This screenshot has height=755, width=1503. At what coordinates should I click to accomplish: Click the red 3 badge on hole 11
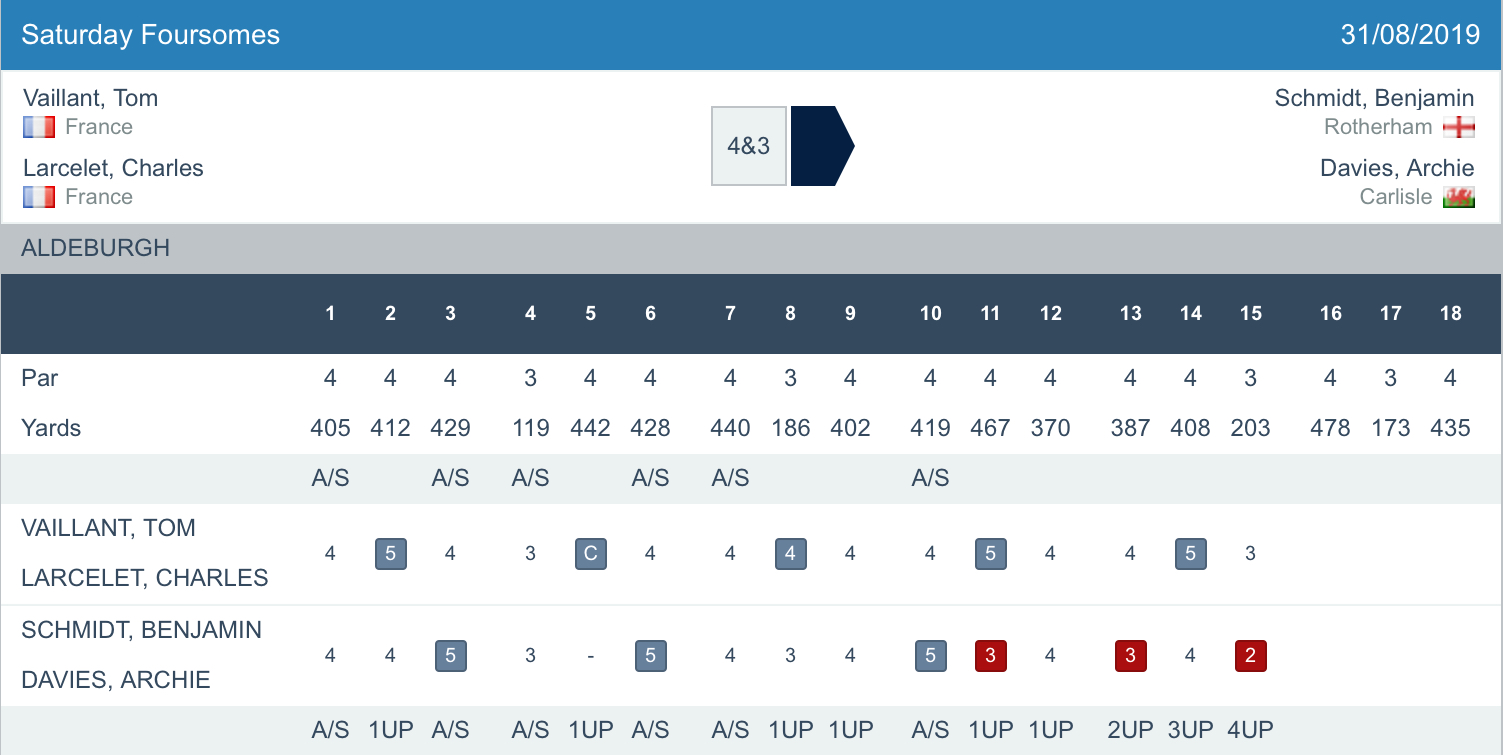tap(990, 656)
